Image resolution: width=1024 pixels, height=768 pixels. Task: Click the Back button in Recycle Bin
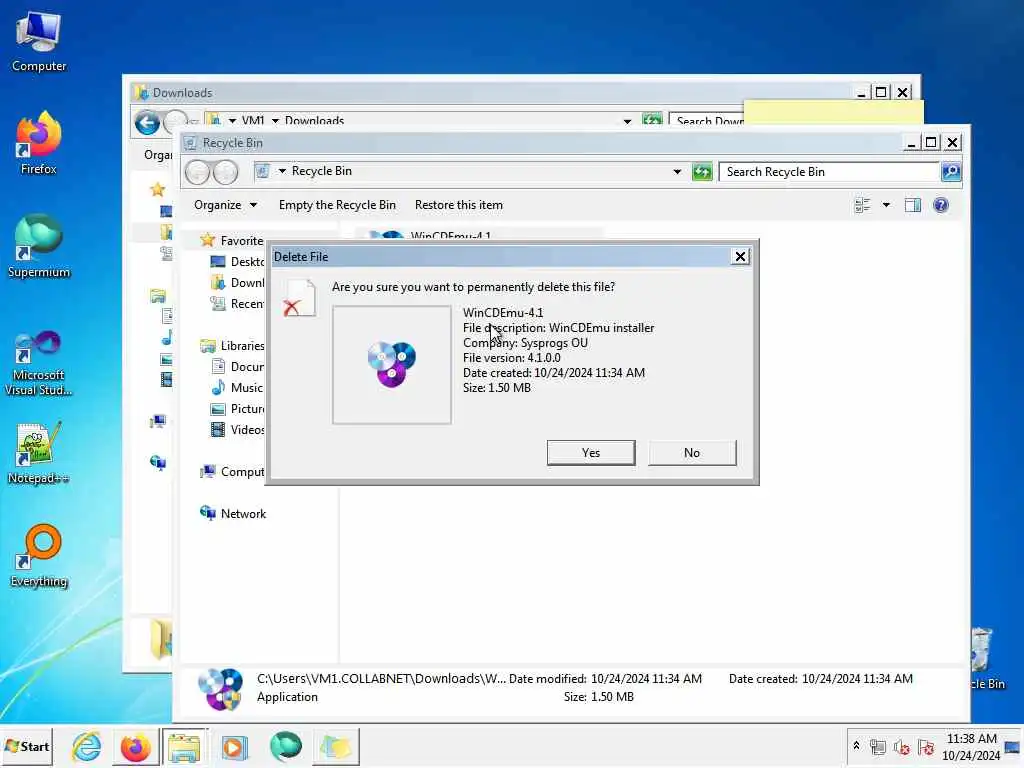[197, 172]
